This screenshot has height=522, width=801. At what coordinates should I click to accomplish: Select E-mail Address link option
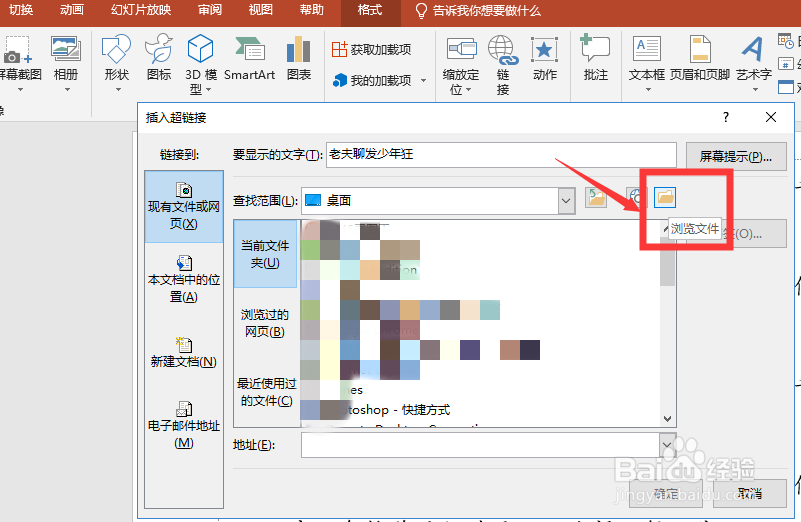(184, 425)
